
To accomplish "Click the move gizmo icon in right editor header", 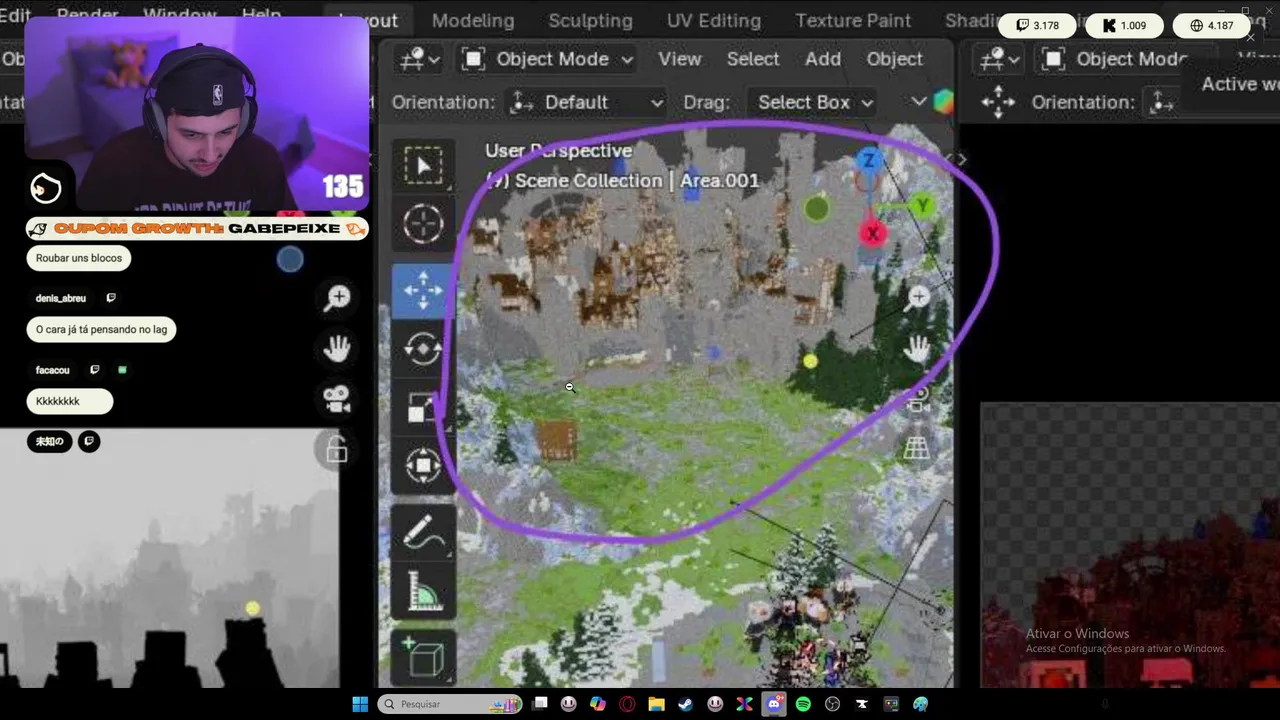I will coord(998,102).
